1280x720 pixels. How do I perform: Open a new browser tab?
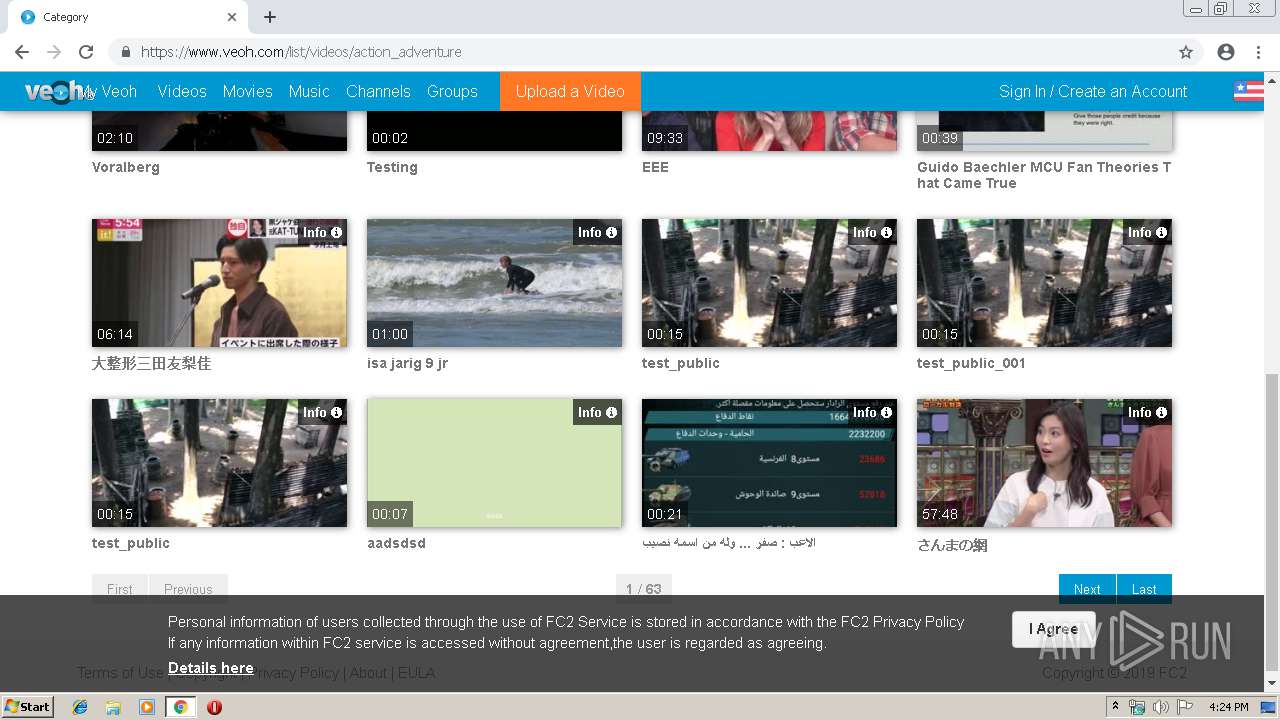pos(270,17)
